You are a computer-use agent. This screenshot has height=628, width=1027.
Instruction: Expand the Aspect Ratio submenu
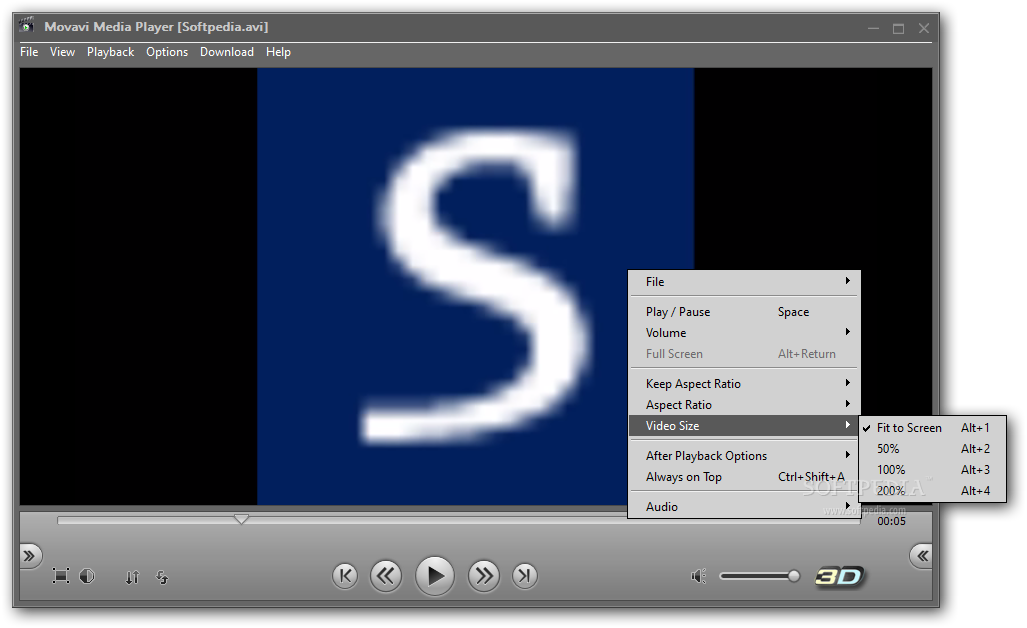click(744, 405)
